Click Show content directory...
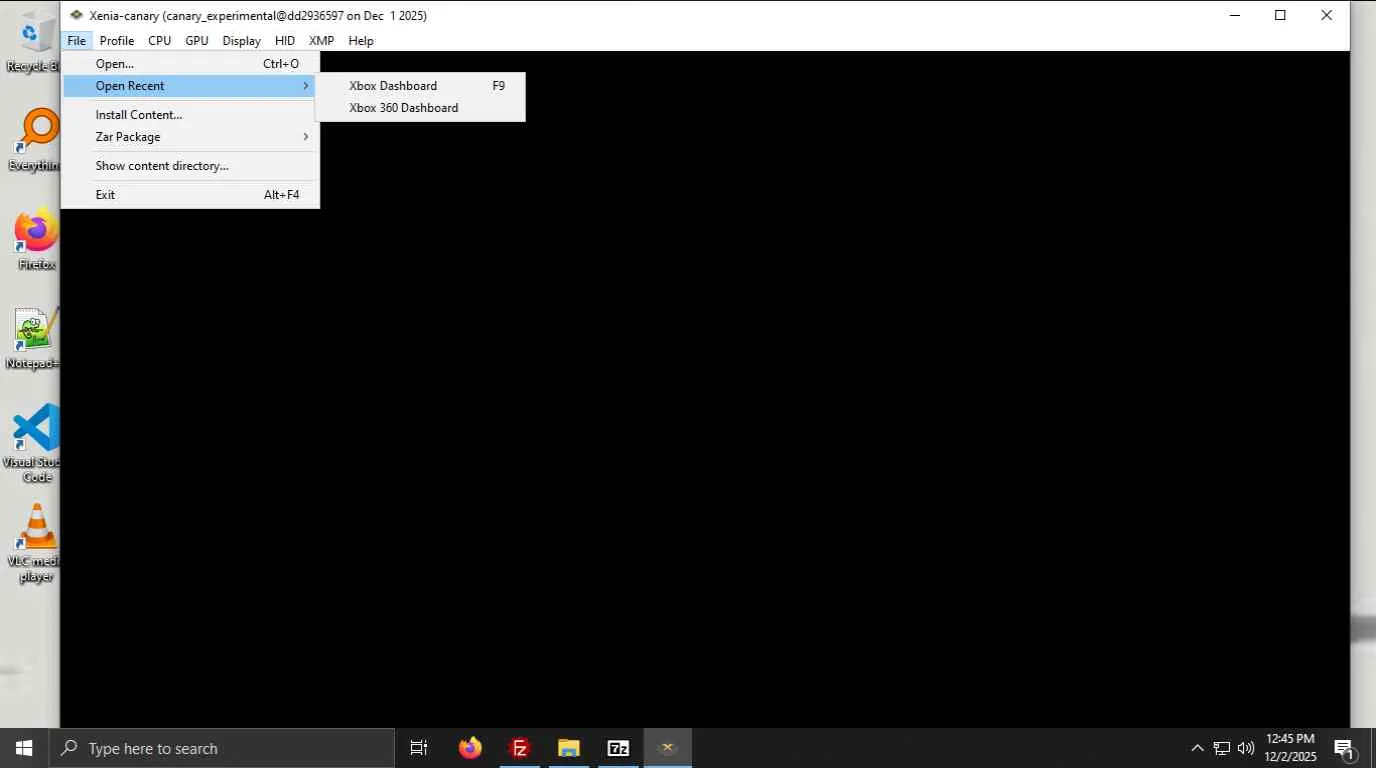 (190, 166)
